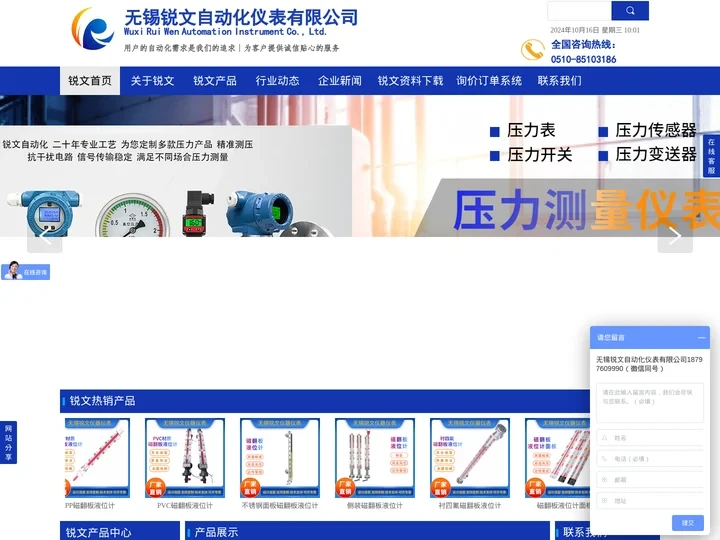Open the 不锈钢面板磁翻板液位计 product image
Image resolution: width=720 pixels, height=540 pixels.
[x=280, y=458]
